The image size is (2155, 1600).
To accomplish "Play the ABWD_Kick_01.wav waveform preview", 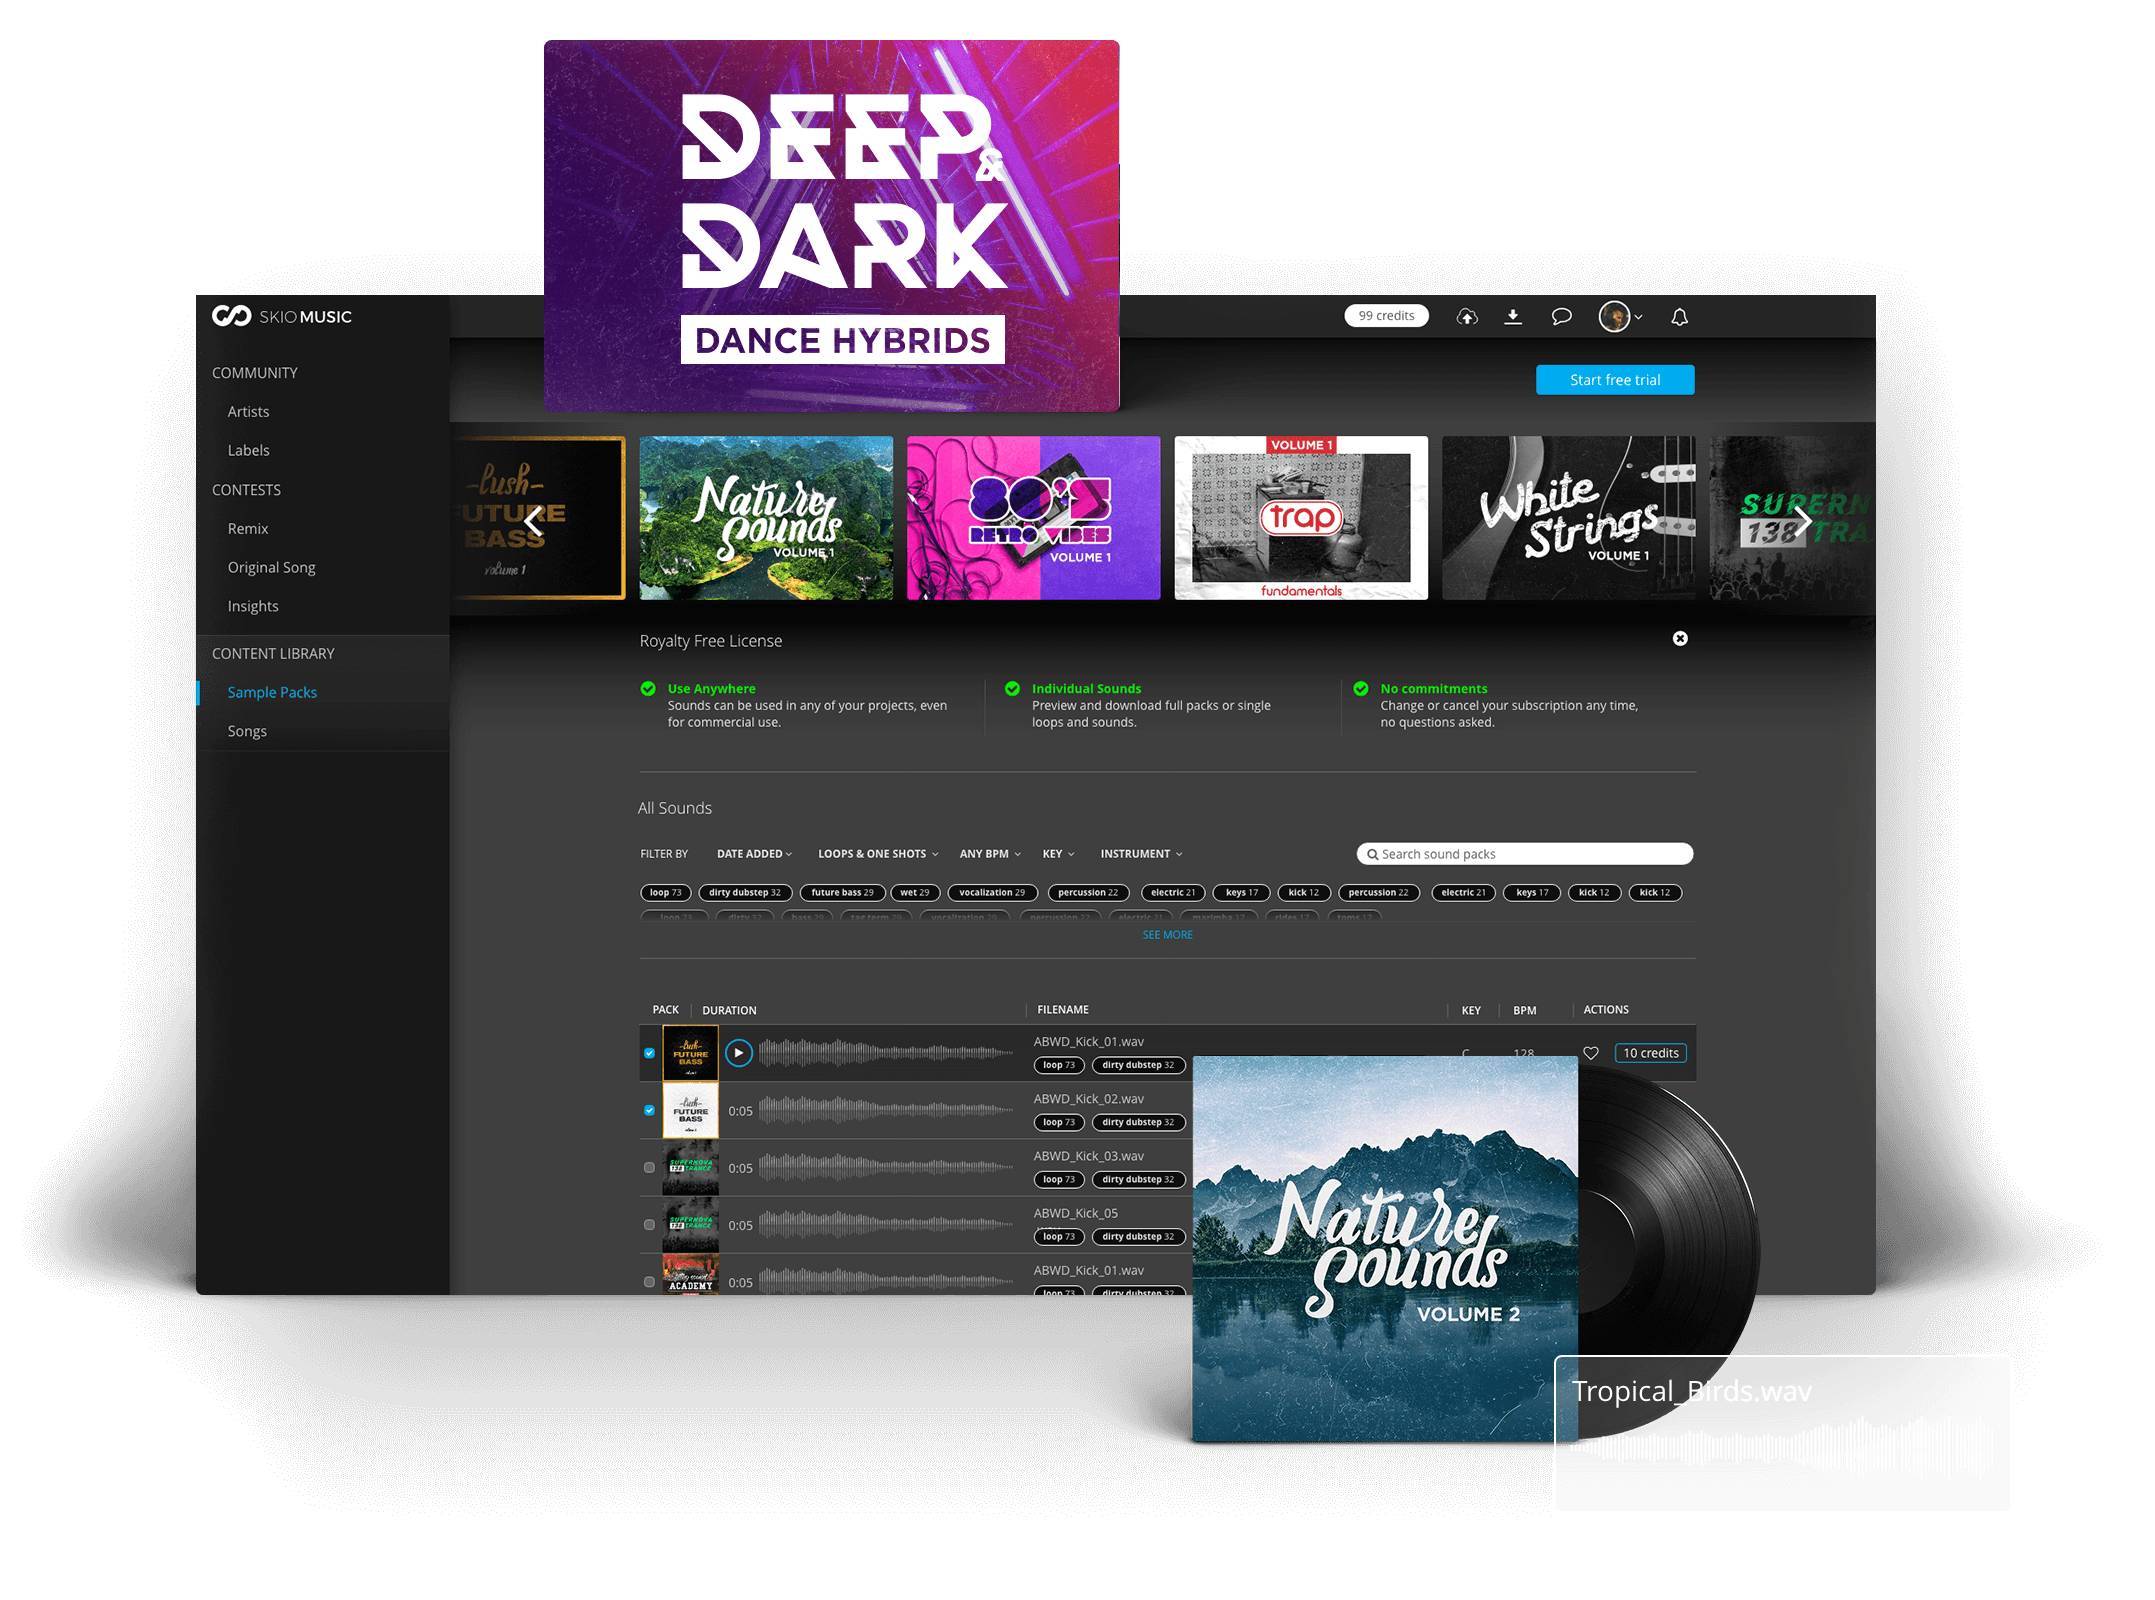I will tap(738, 1052).
